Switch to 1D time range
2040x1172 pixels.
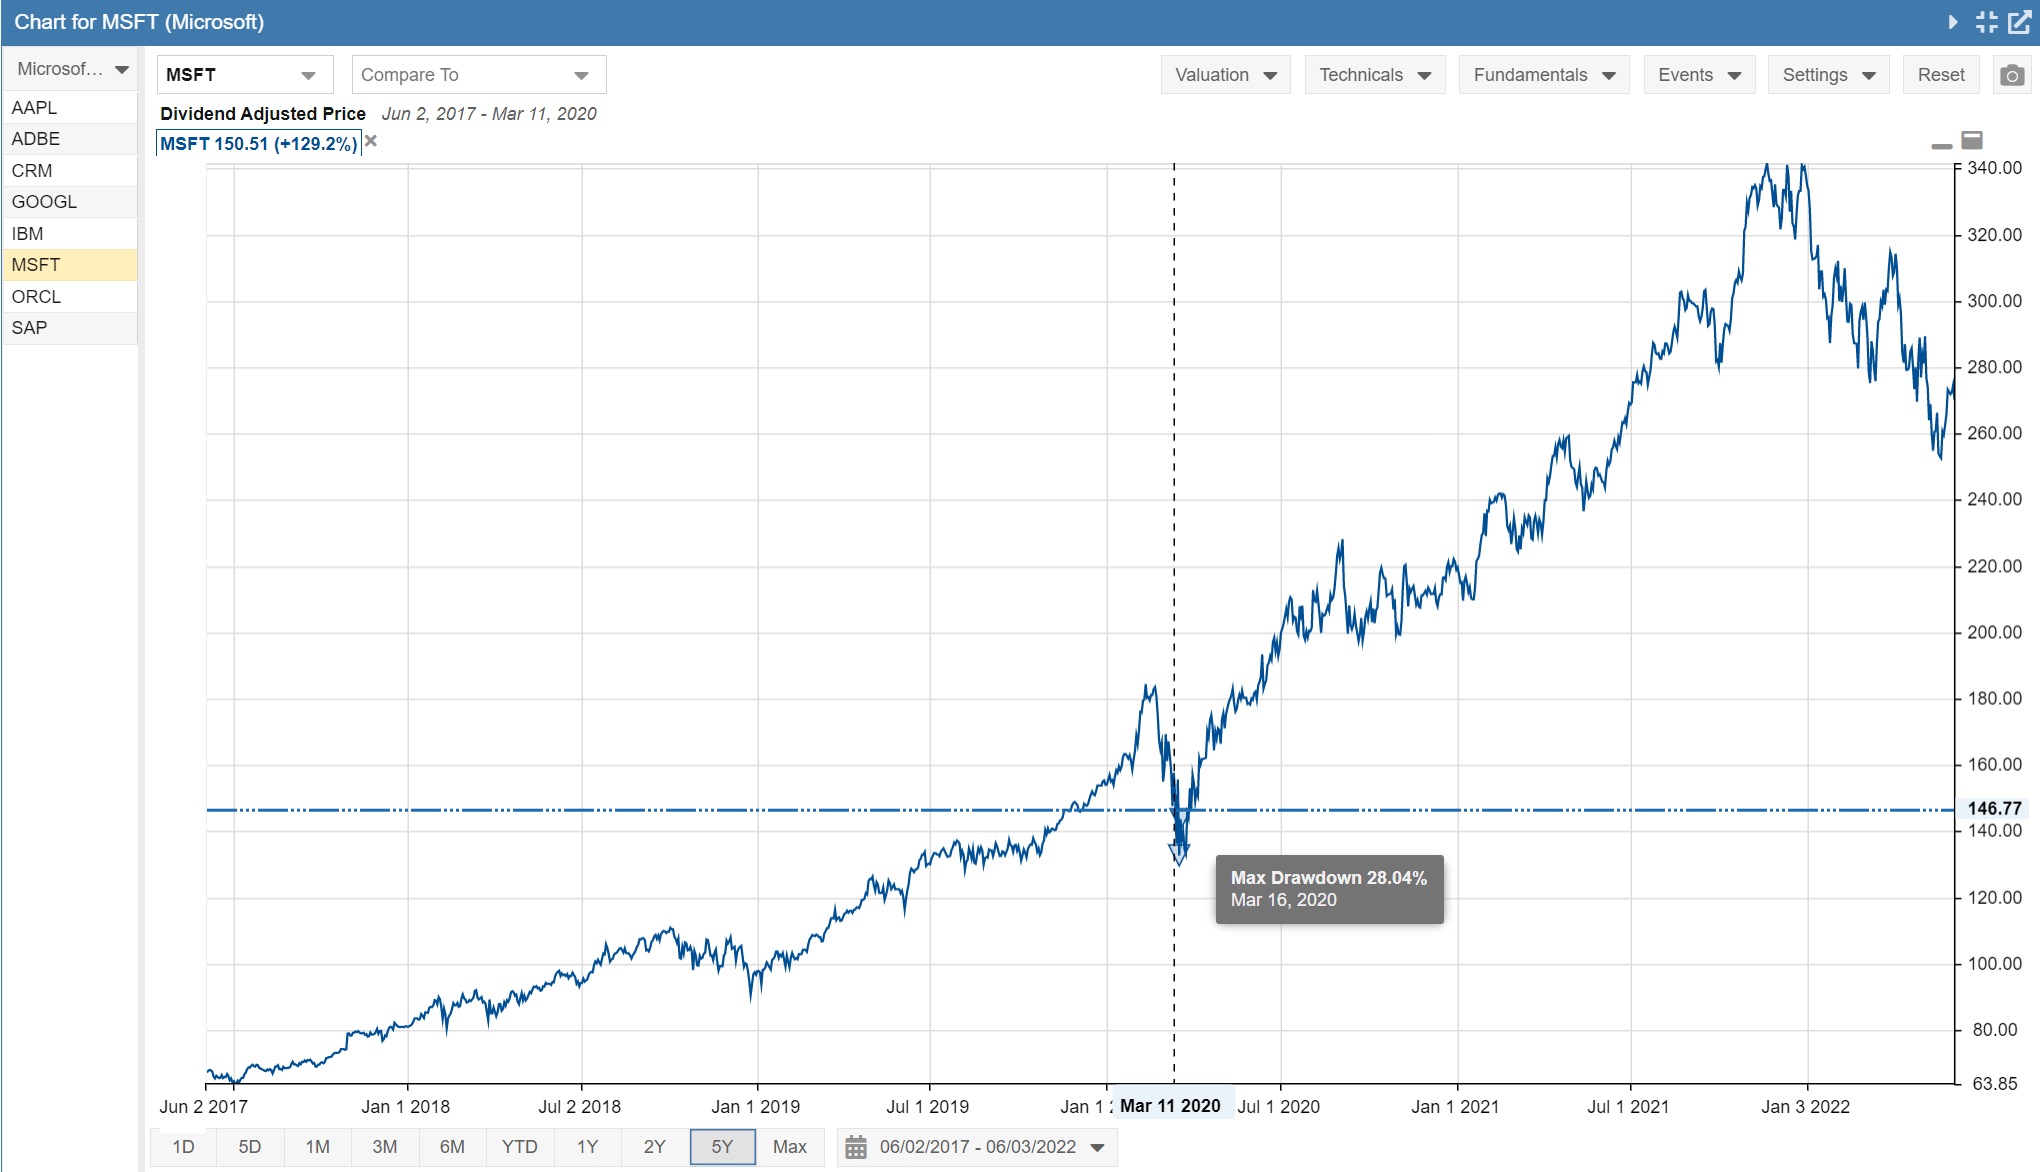click(183, 1147)
